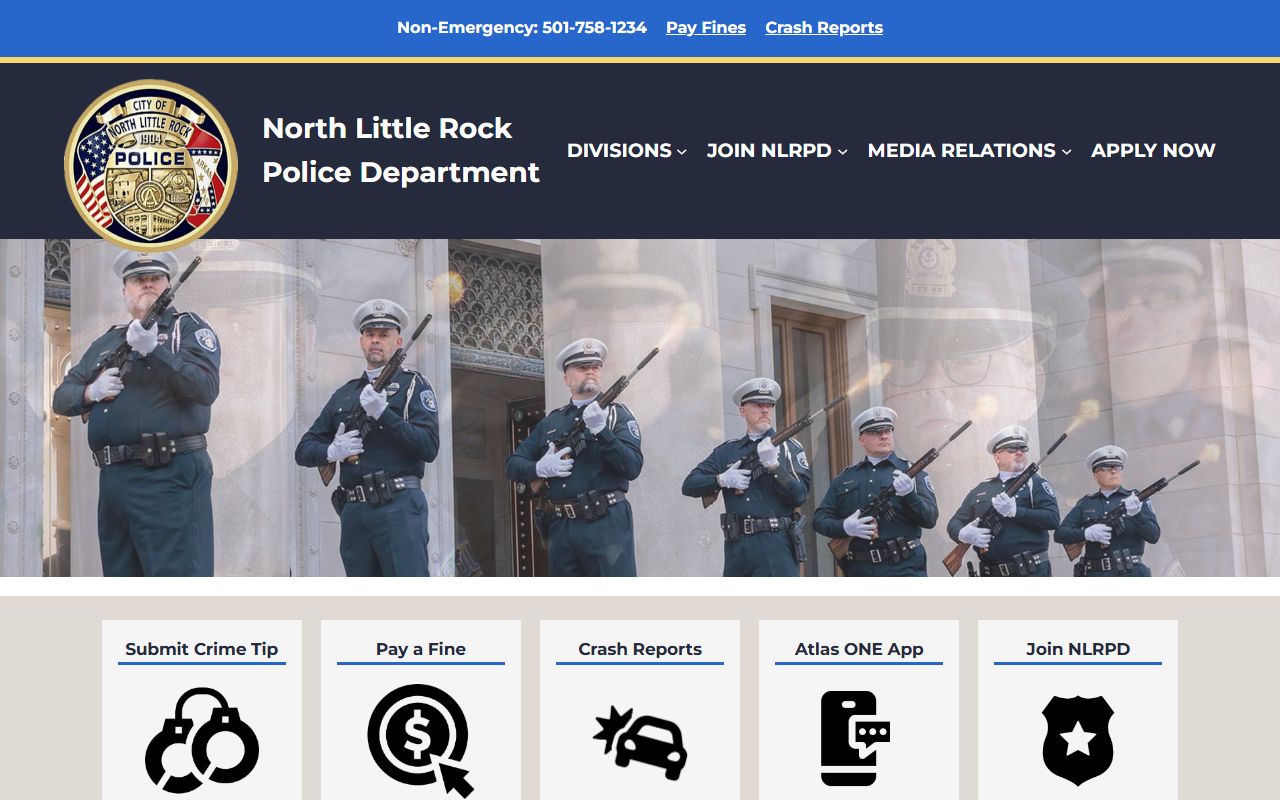Follow the Pay Fines link in the top bar
The height and width of the screenshot is (800, 1280).
(x=706, y=28)
